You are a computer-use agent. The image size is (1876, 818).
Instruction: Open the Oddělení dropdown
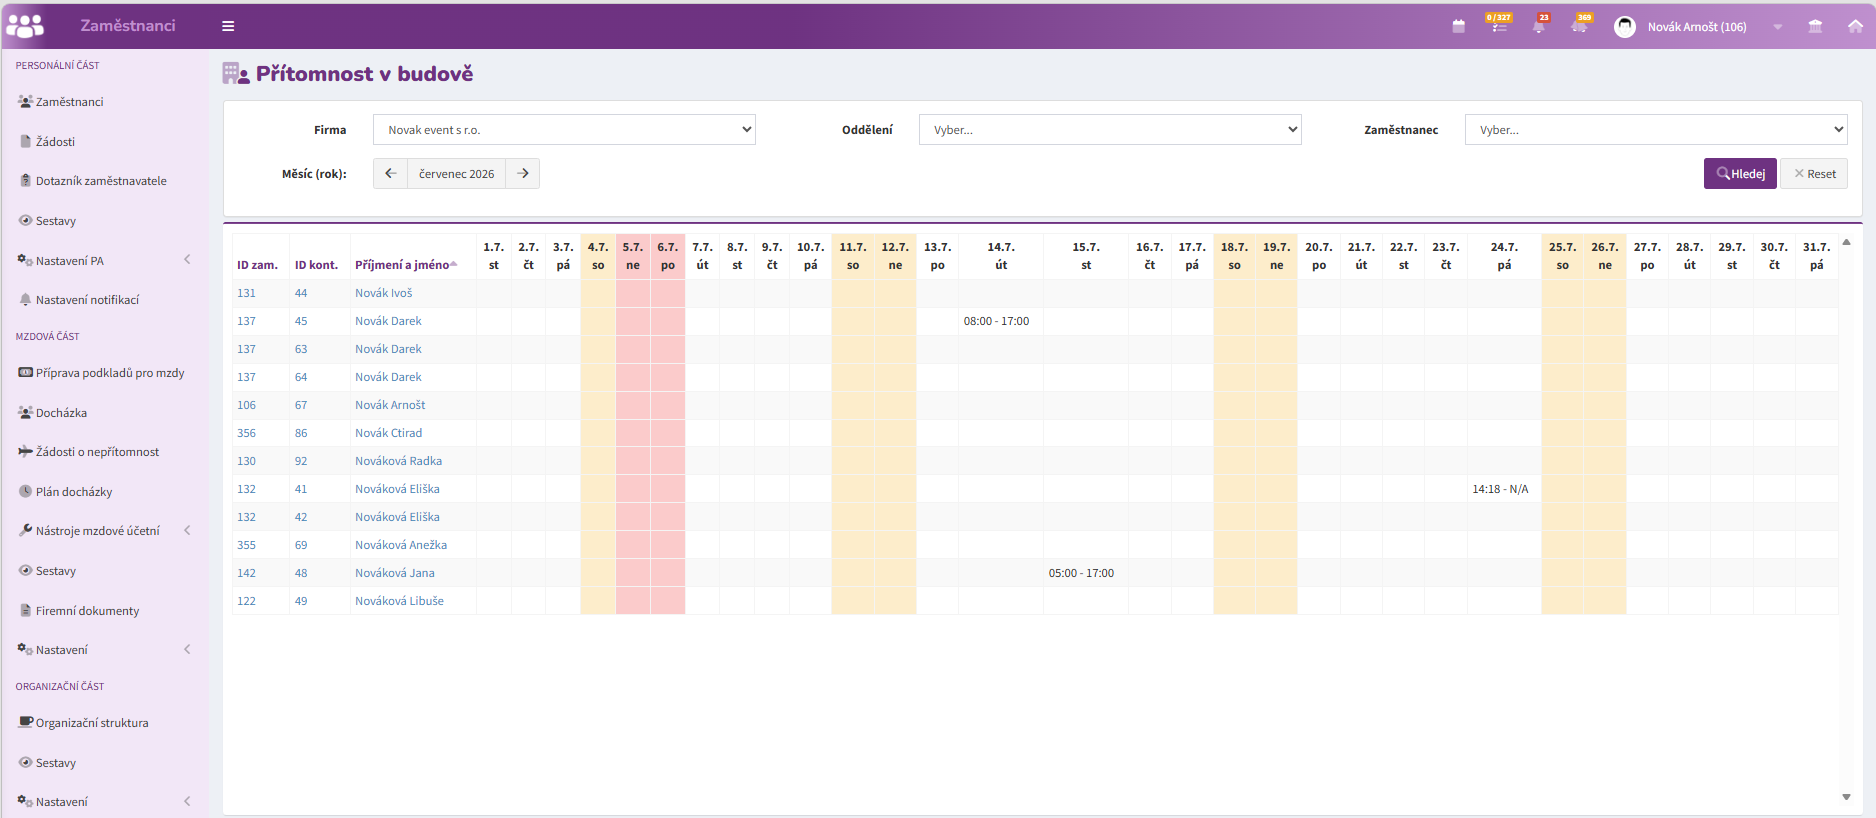coord(1110,130)
